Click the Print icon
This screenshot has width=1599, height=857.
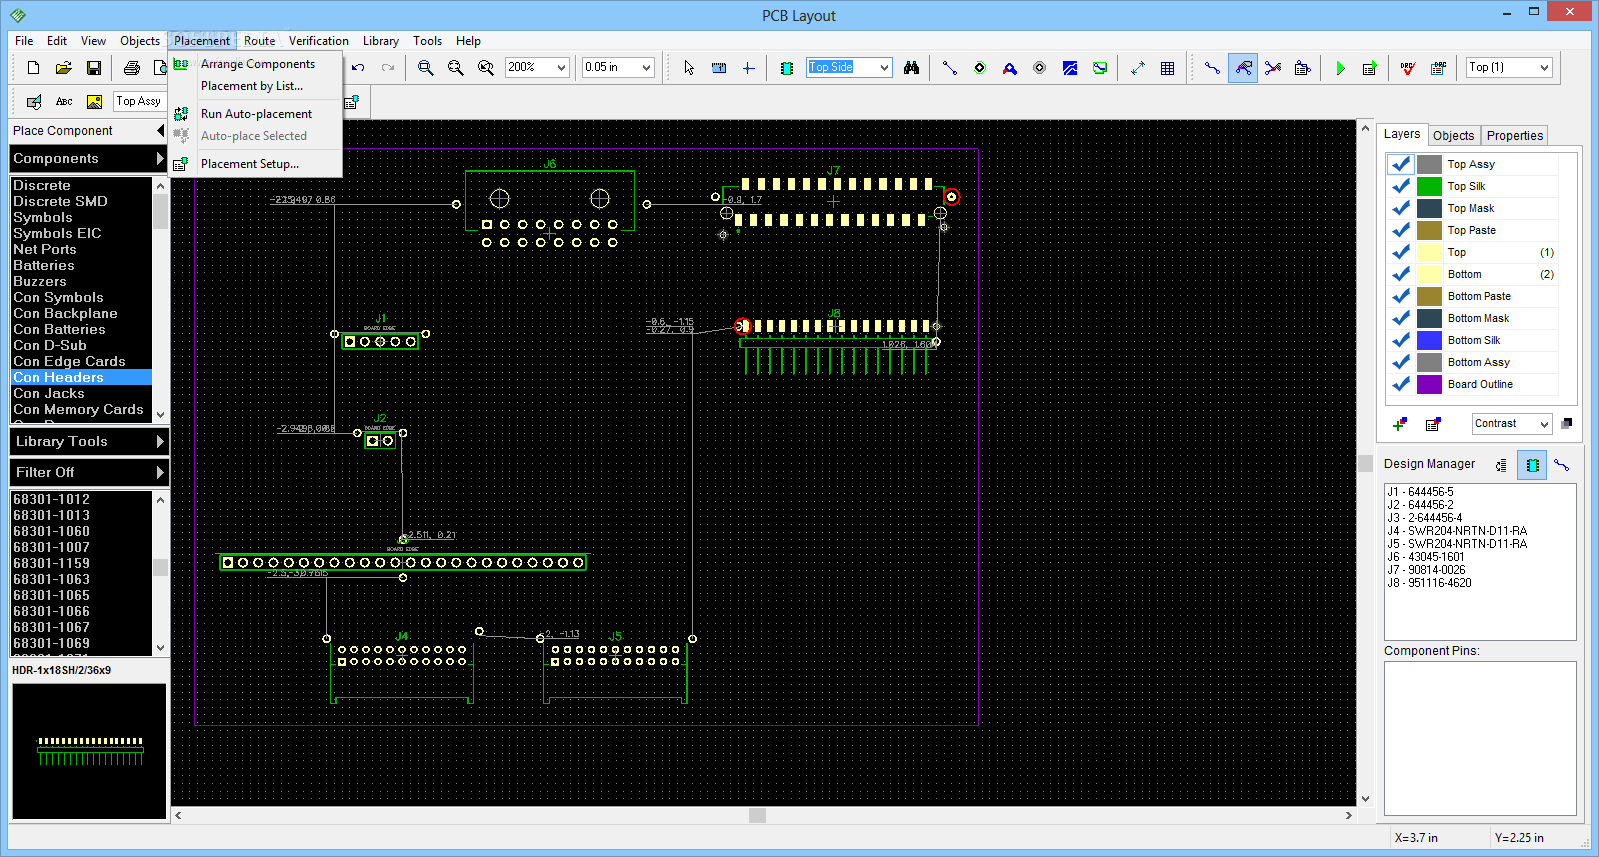(131, 68)
